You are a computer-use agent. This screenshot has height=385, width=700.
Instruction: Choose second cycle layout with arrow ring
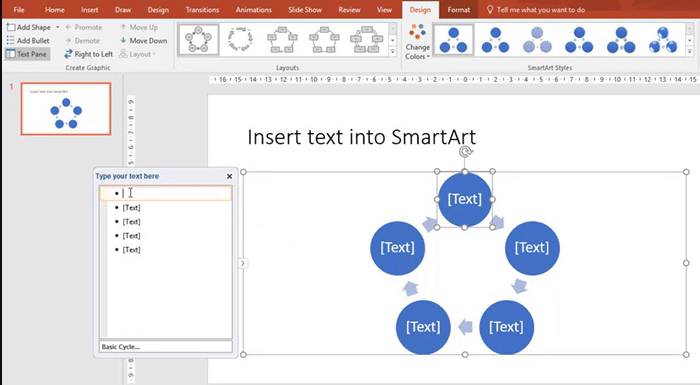241,40
